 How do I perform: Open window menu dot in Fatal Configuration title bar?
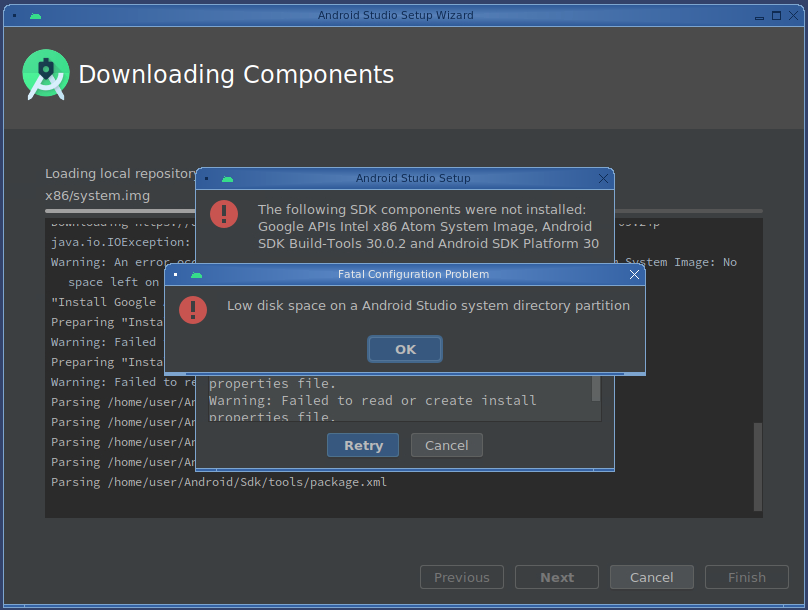(x=176, y=275)
